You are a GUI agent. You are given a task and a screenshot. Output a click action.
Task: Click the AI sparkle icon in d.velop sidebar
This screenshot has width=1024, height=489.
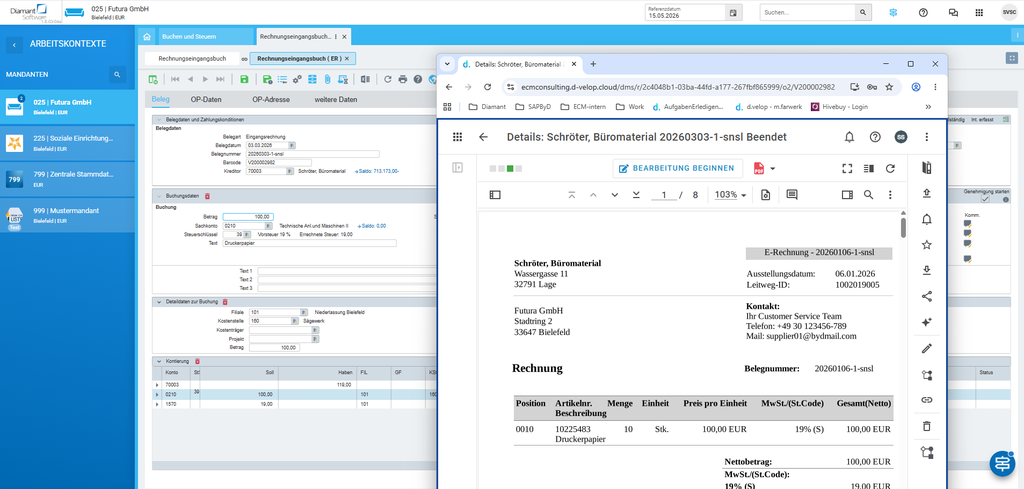coord(926,322)
